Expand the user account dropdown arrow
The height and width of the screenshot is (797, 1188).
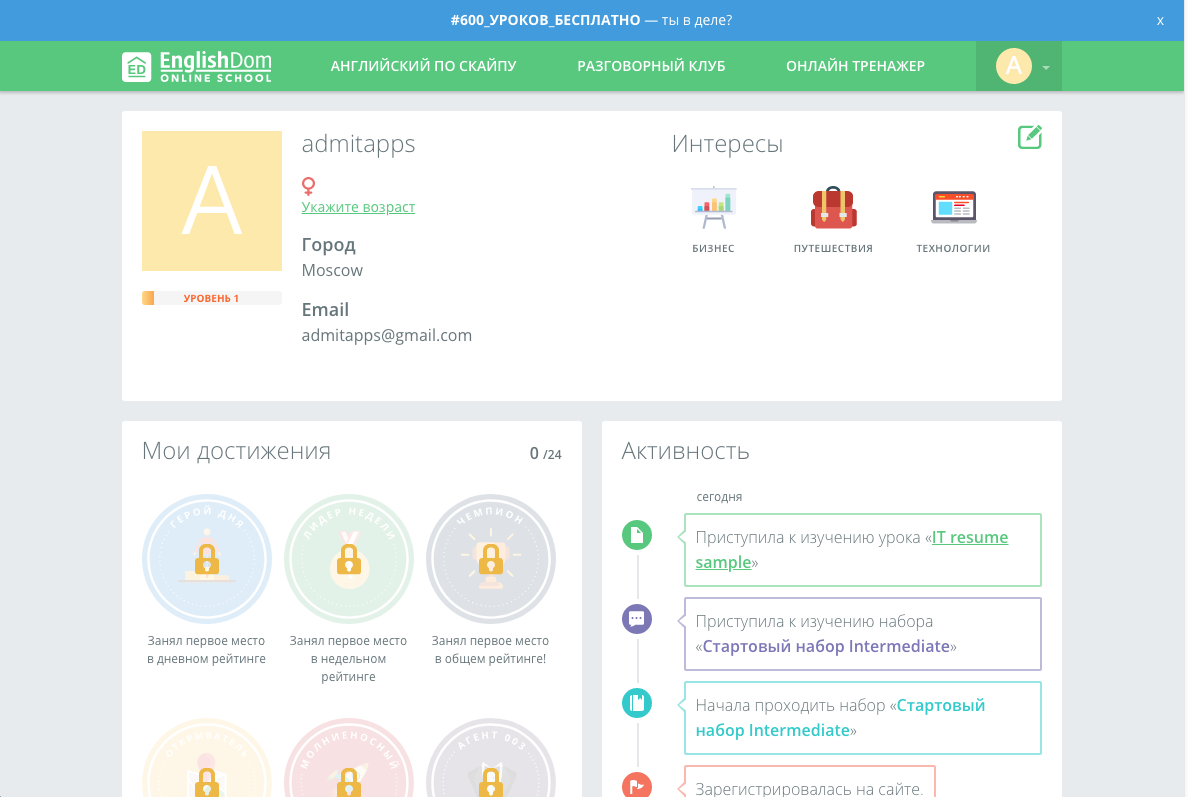coord(1046,67)
